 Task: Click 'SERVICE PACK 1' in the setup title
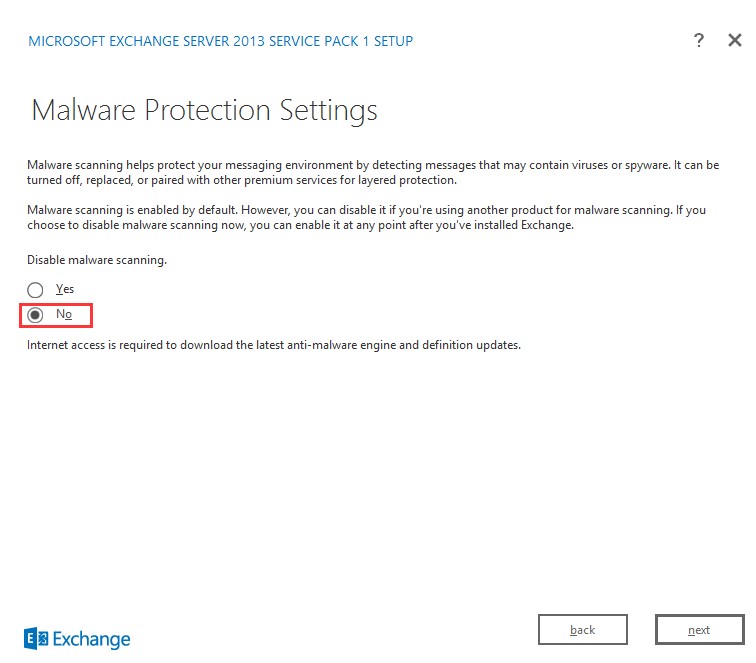pyautogui.click(x=324, y=41)
